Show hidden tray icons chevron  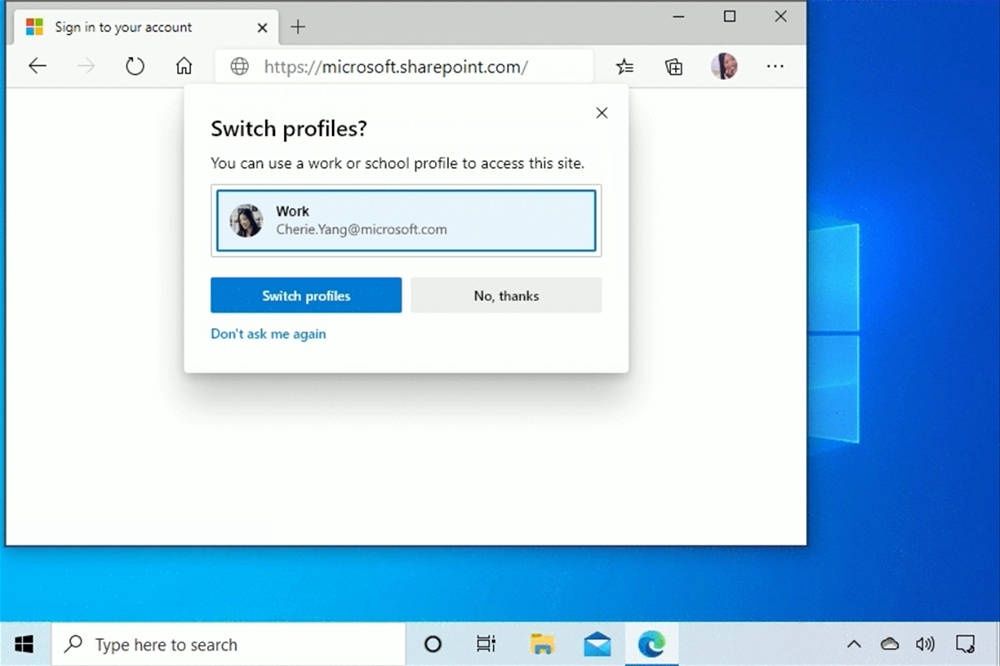coord(854,644)
